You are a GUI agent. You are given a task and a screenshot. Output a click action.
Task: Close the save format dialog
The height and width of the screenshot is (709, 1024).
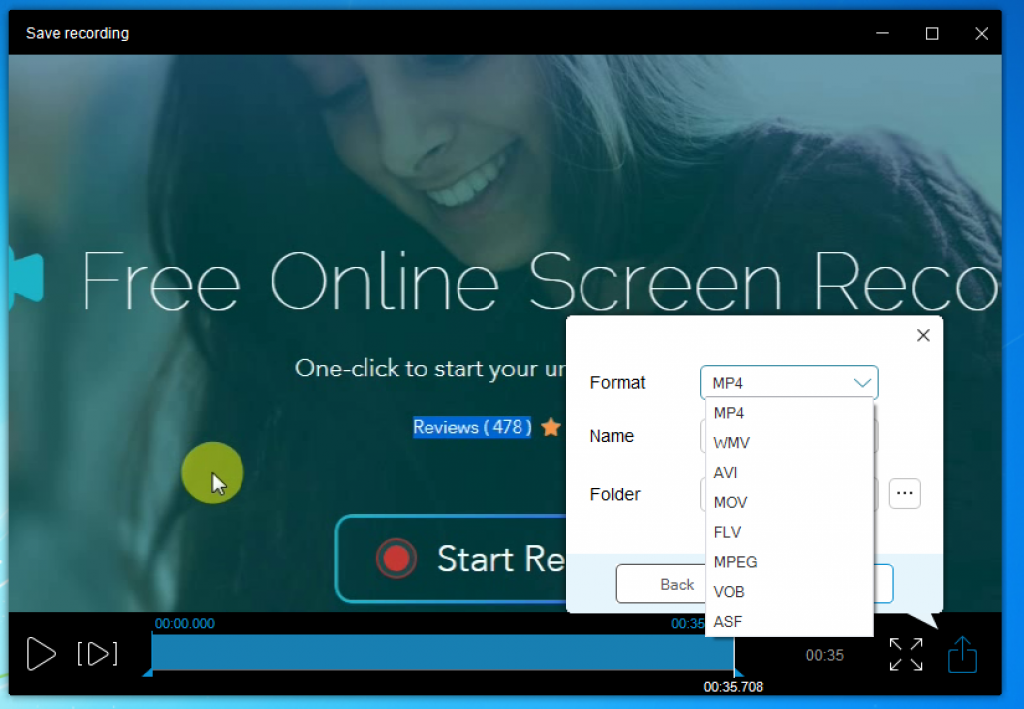[x=923, y=336]
